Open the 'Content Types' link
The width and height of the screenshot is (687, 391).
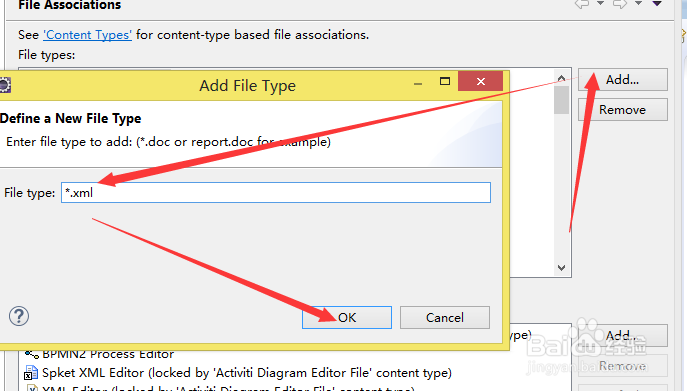click(87, 35)
